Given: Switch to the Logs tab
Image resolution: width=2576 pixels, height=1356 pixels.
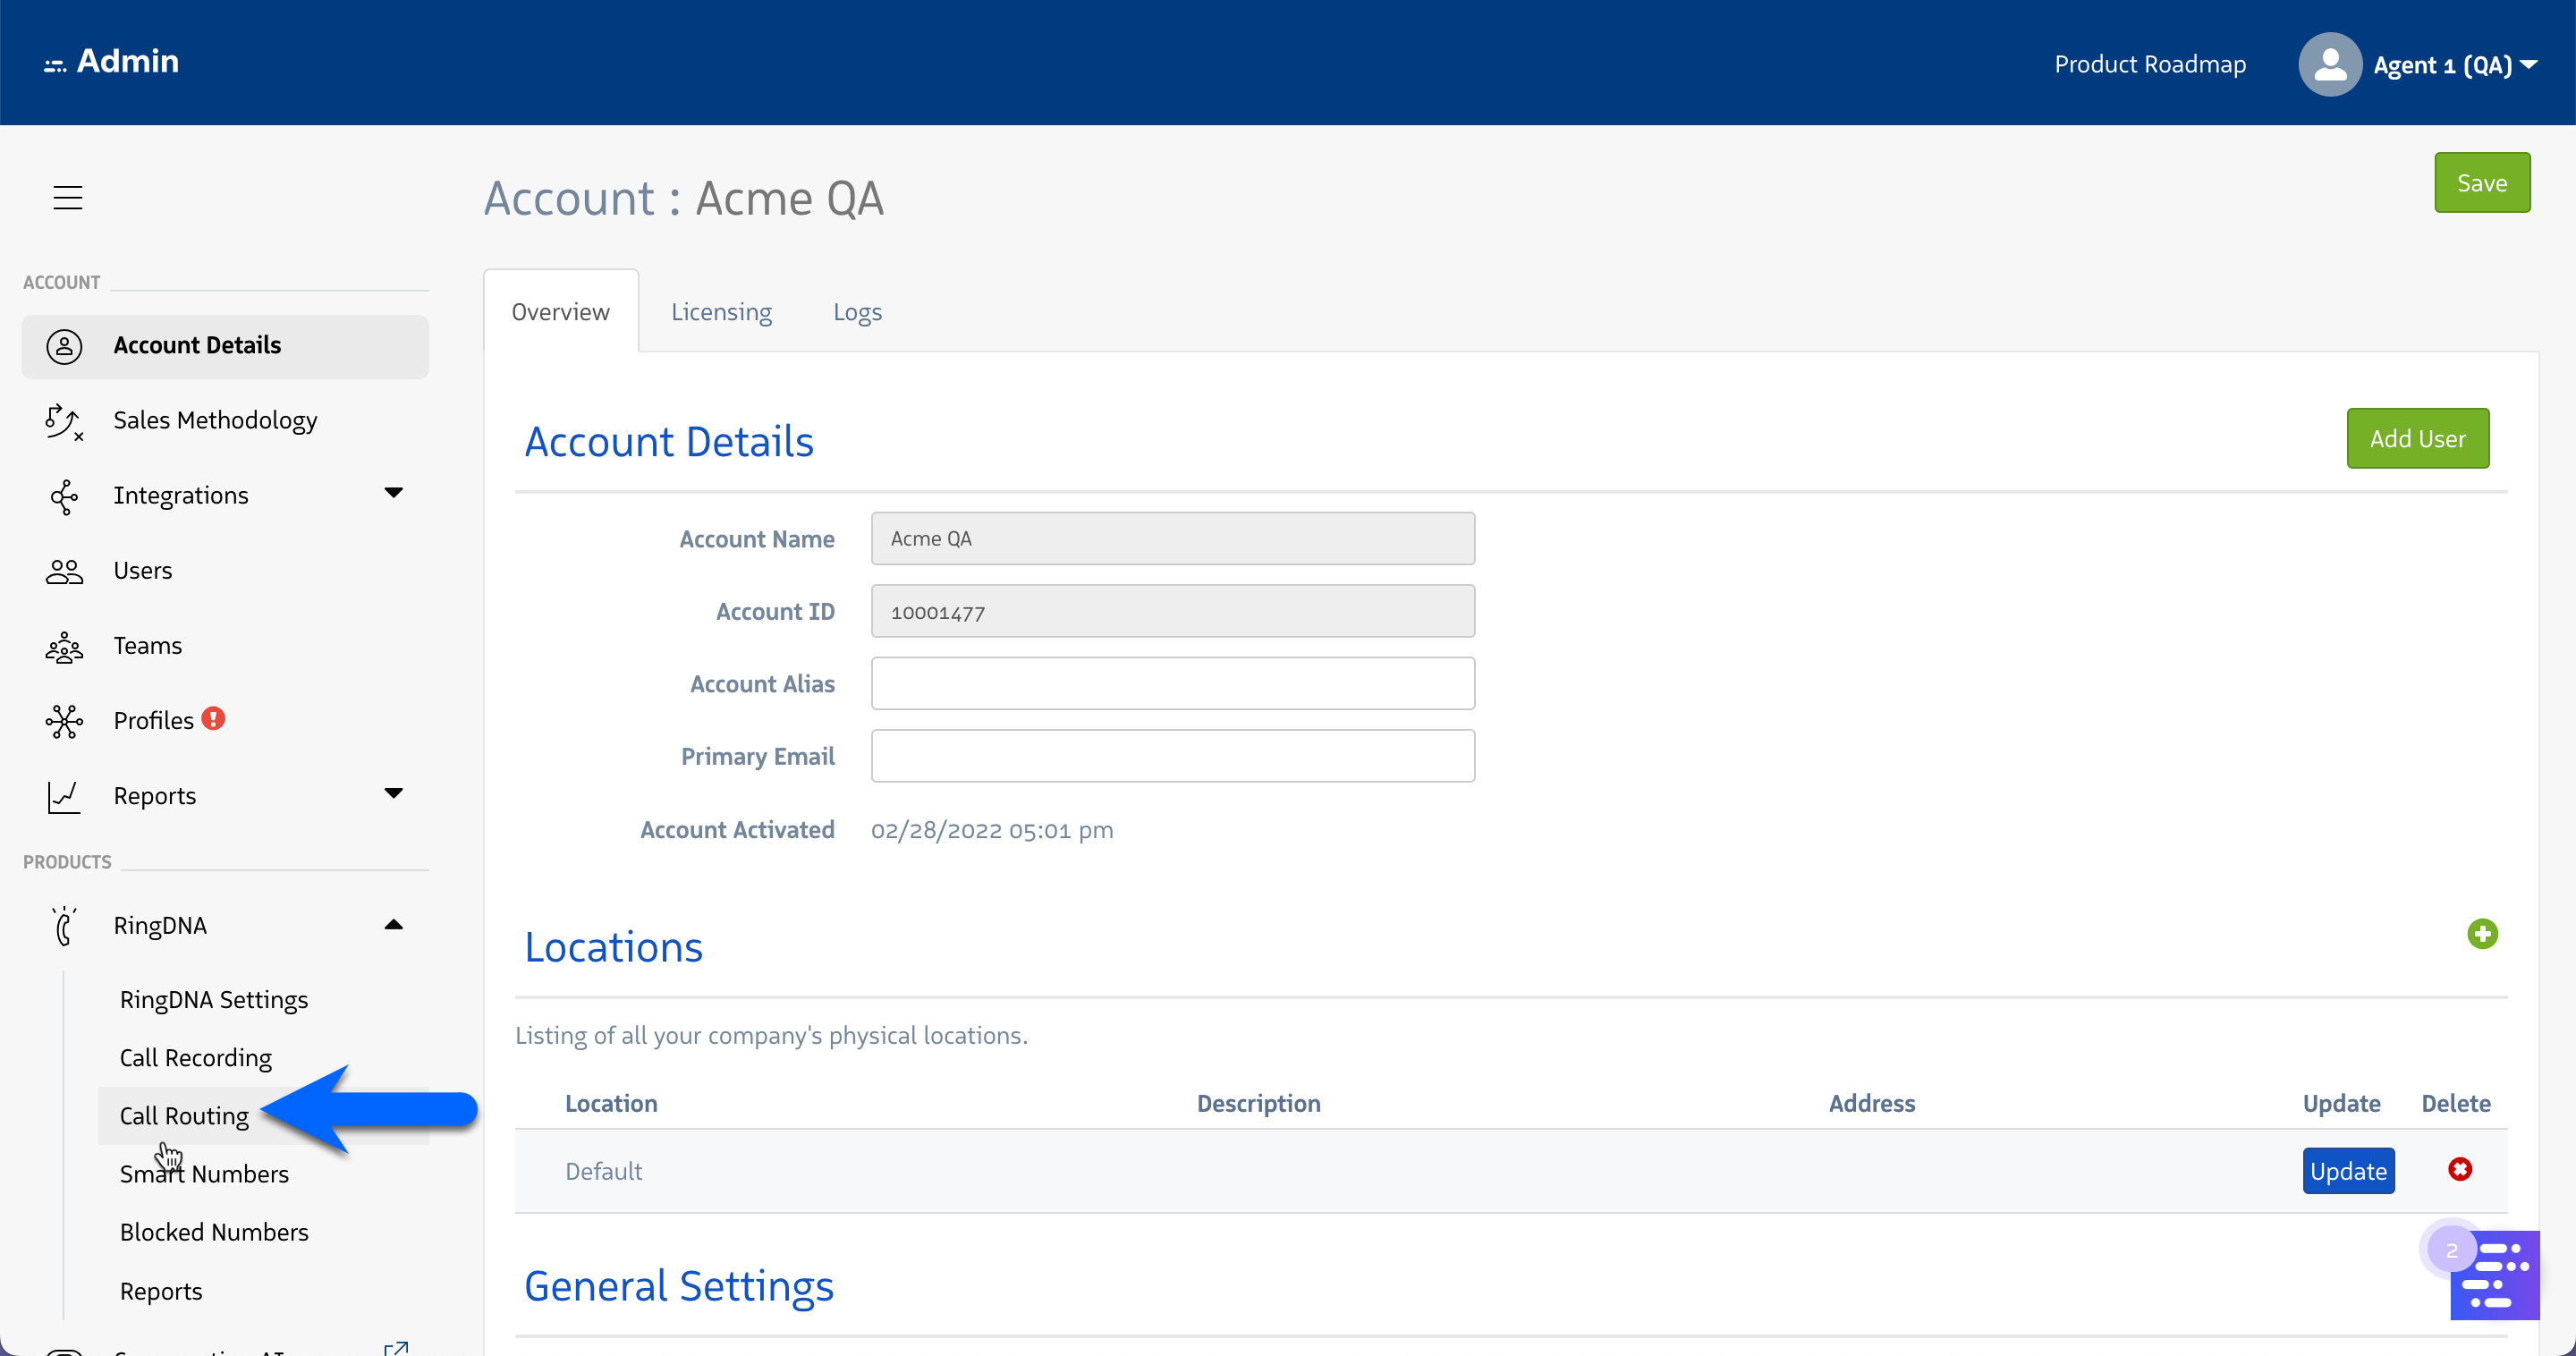Looking at the screenshot, I should coord(857,312).
